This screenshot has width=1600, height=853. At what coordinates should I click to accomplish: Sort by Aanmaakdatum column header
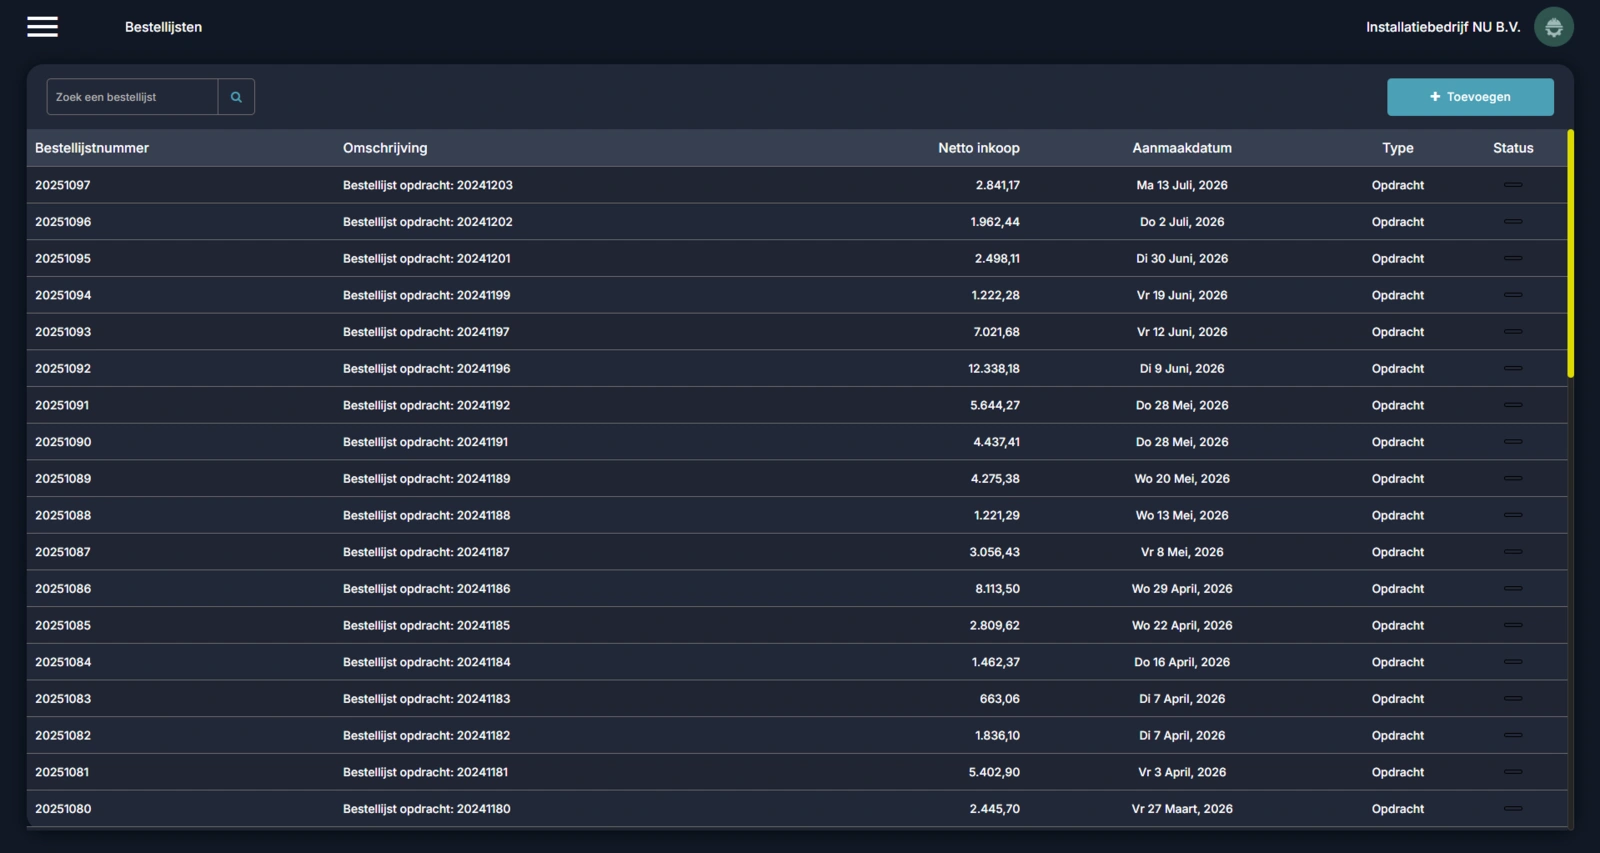pos(1182,148)
